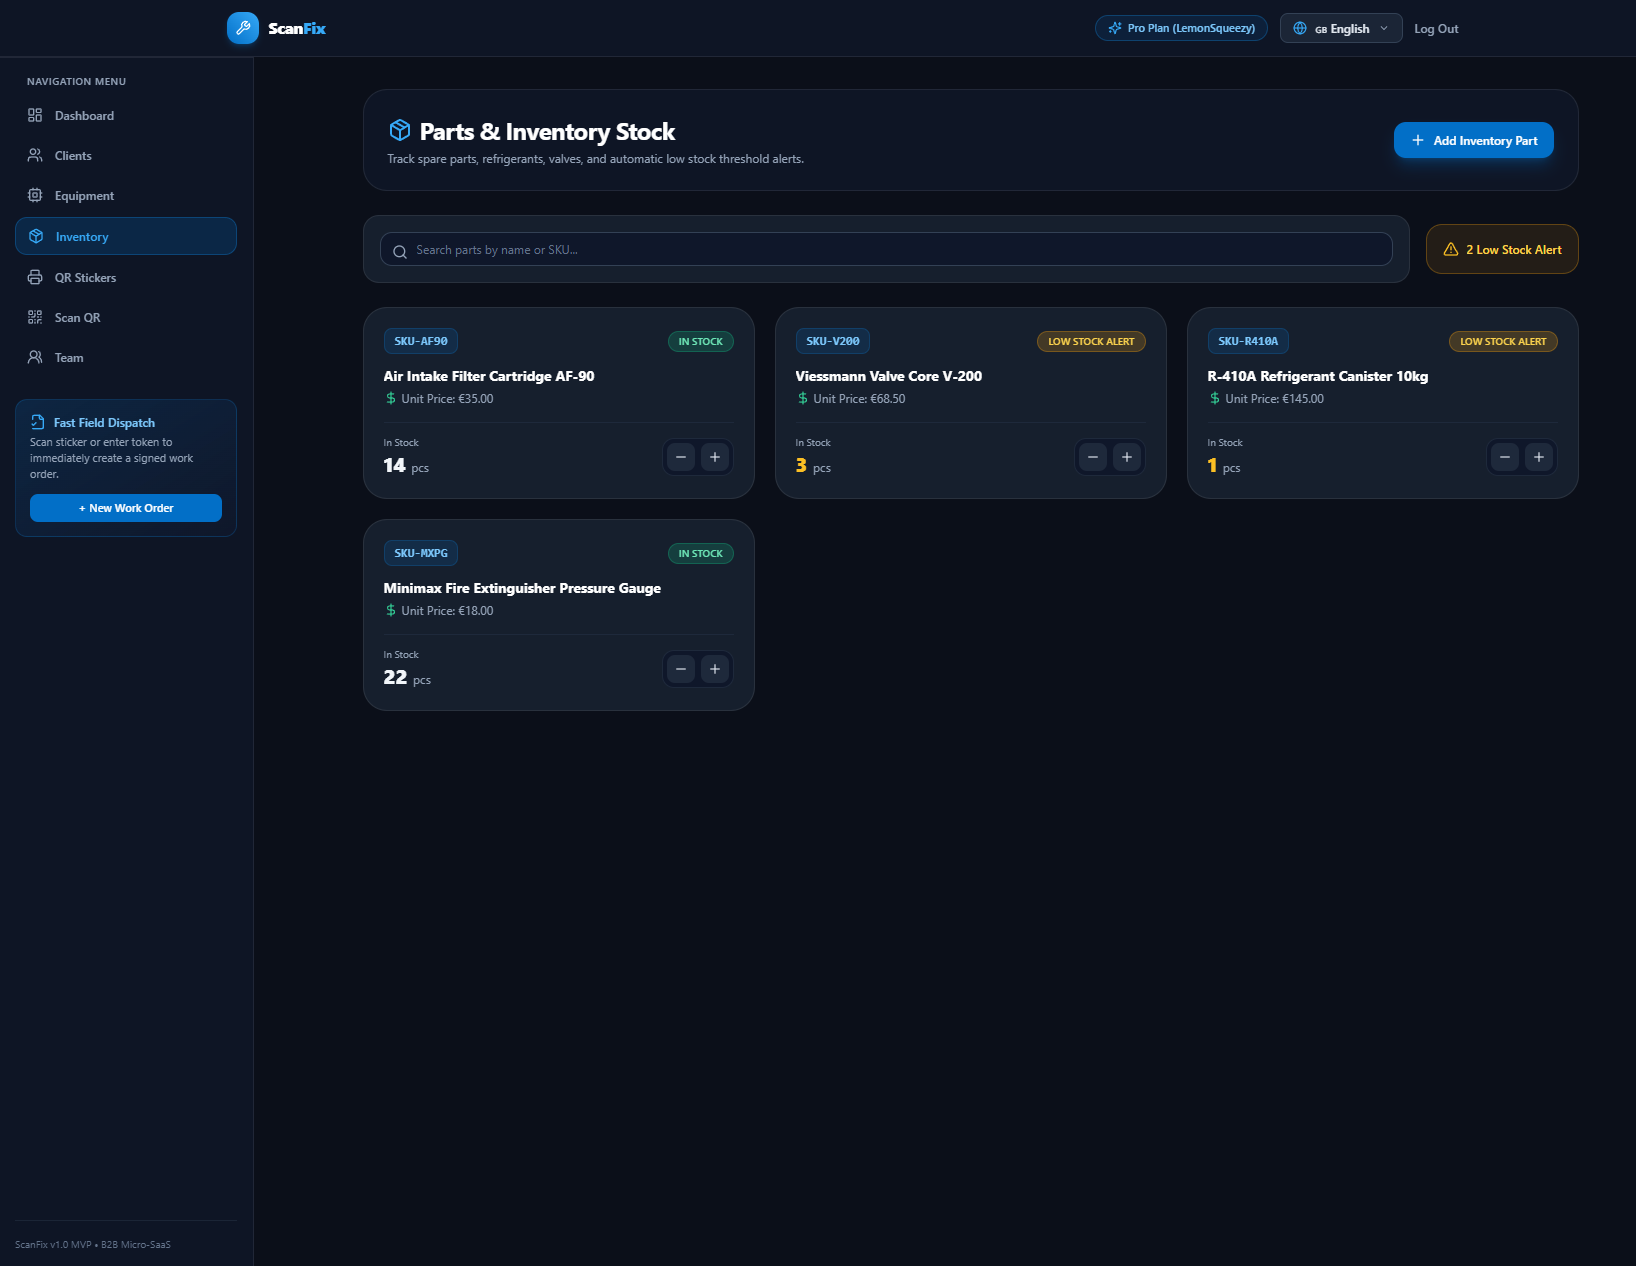
Task: Click the Clients people icon
Action: pyautogui.click(x=35, y=155)
